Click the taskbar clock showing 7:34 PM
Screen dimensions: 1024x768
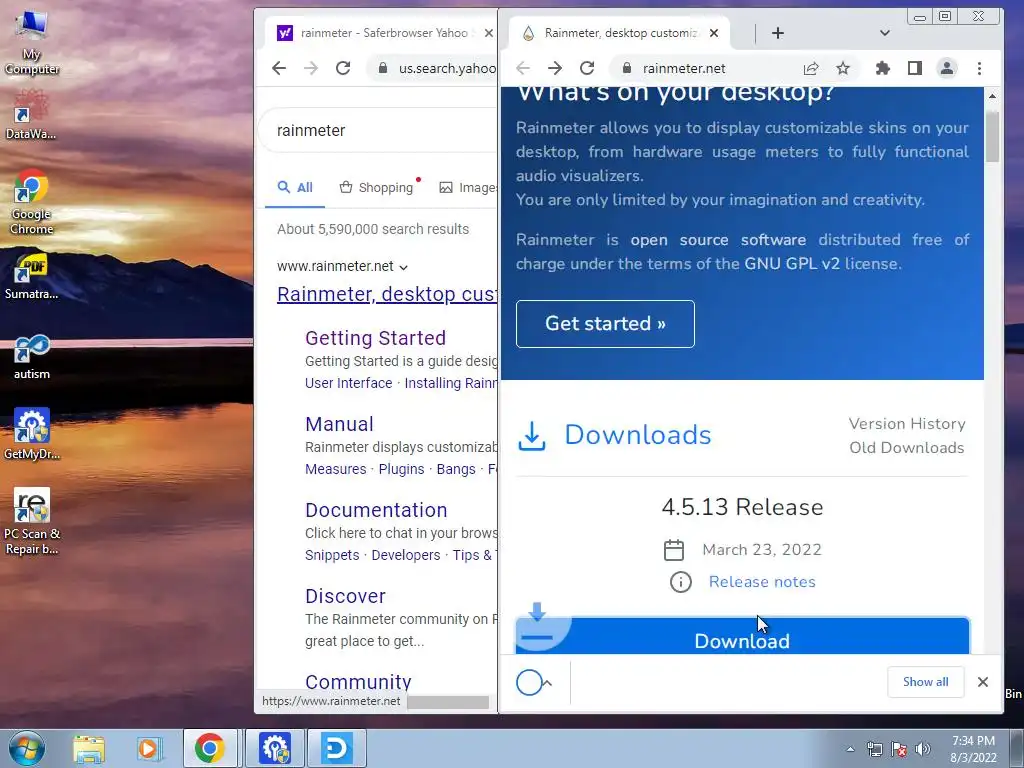(x=973, y=749)
